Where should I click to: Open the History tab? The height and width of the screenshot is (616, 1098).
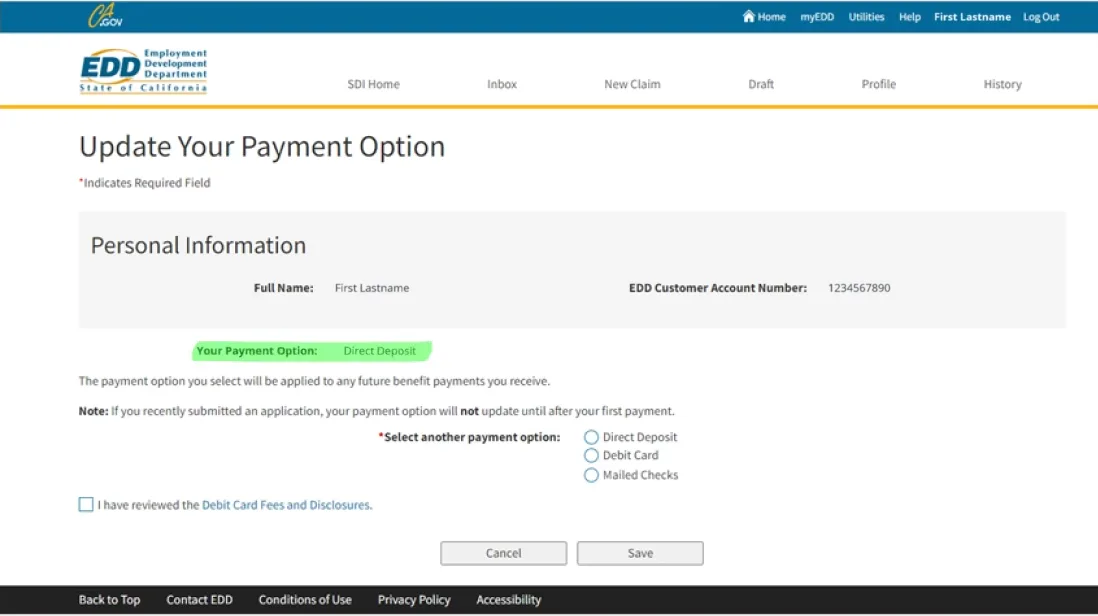(1002, 84)
